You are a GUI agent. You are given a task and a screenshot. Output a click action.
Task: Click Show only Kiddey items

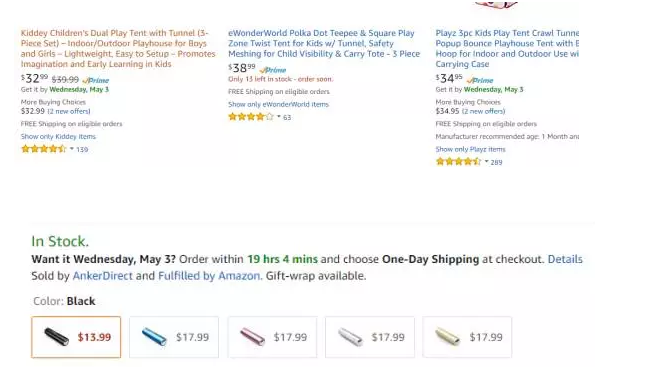pyautogui.click(x=58, y=137)
